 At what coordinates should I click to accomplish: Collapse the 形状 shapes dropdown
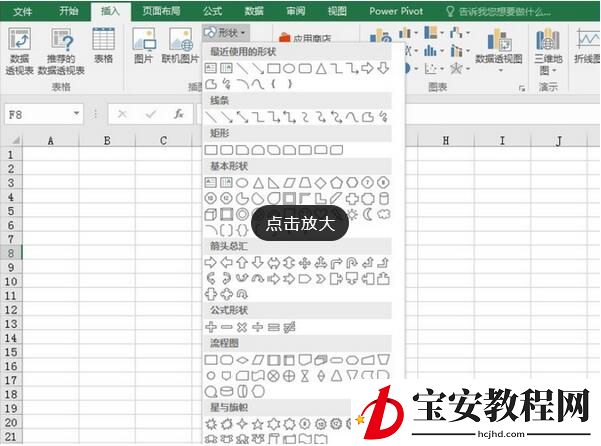pos(226,33)
